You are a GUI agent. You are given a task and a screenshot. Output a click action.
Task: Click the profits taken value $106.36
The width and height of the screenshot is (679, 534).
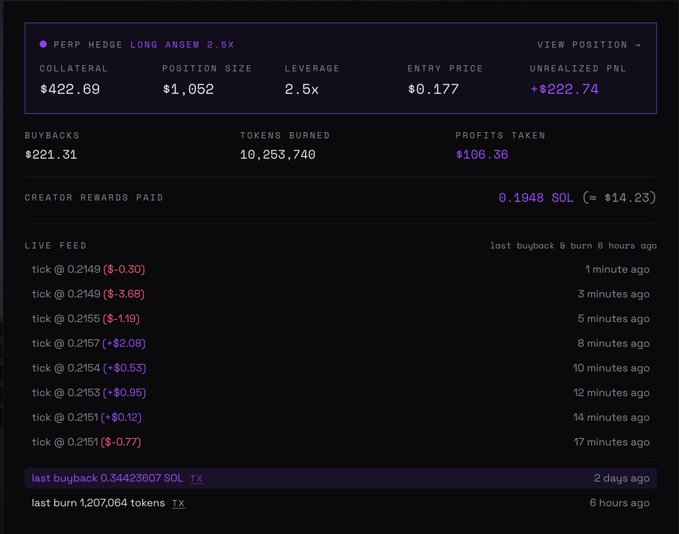click(482, 155)
